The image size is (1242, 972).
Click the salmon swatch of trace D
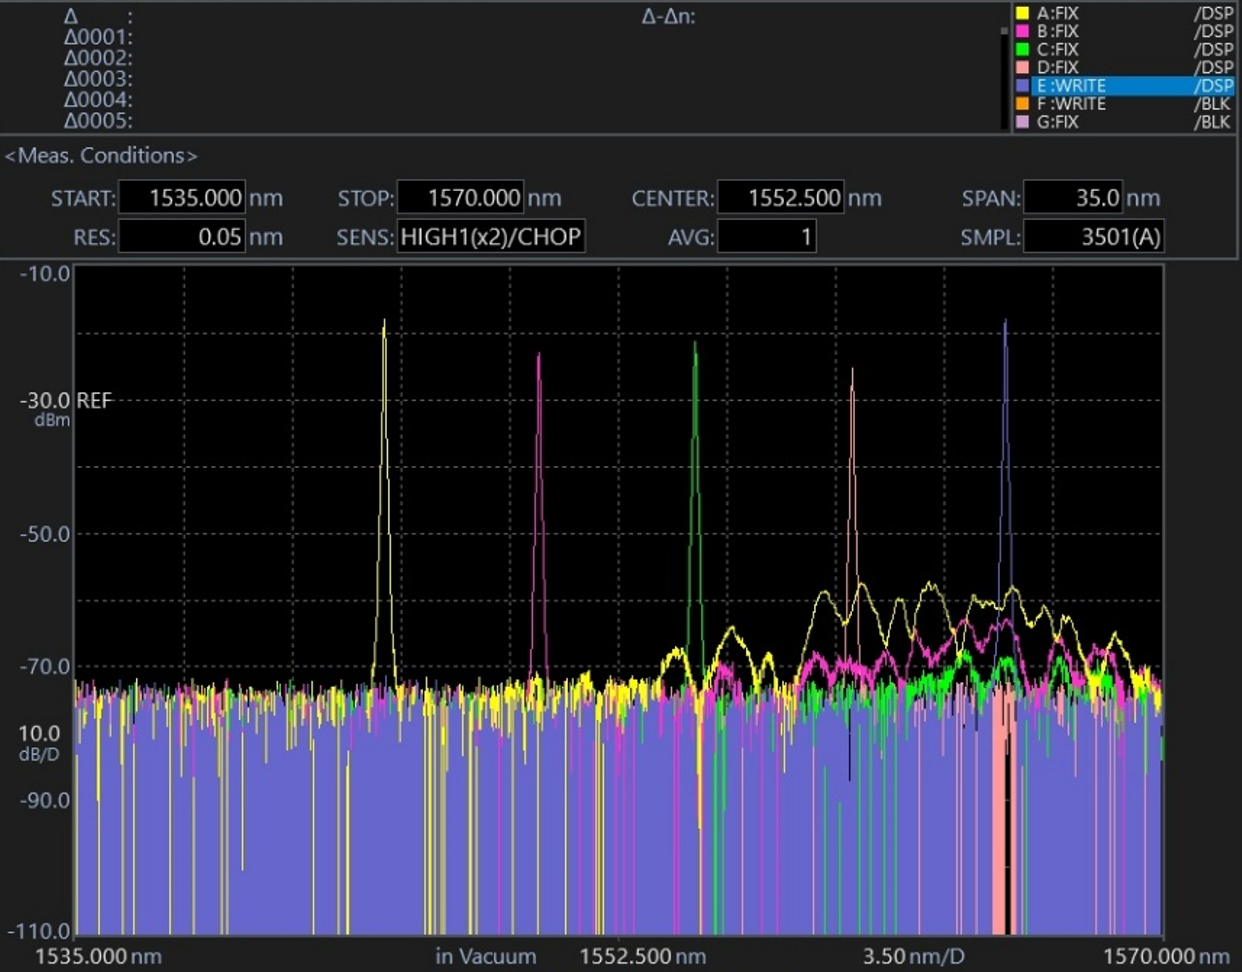coord(1022,67)
